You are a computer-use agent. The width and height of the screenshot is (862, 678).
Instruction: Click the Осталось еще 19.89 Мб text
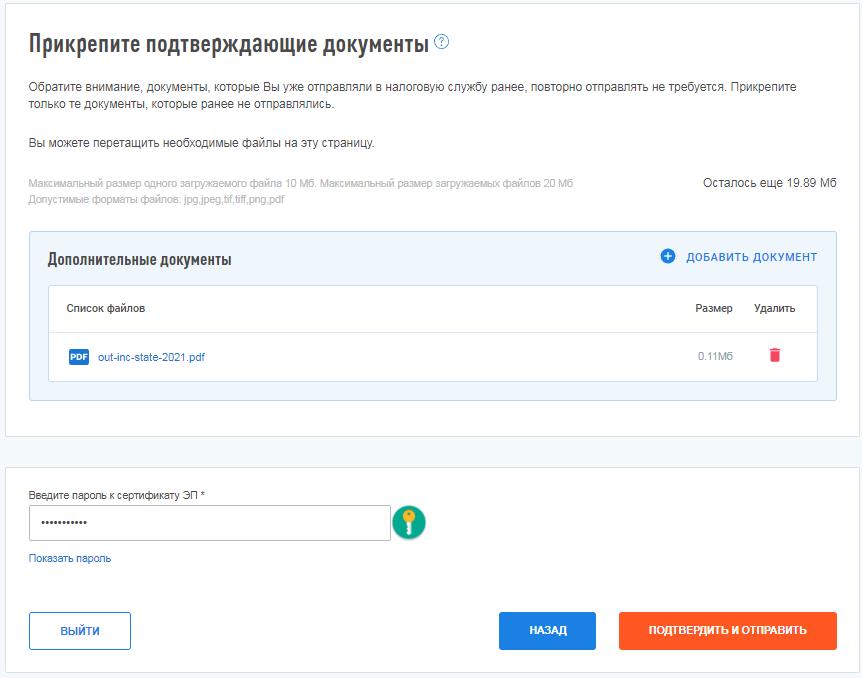click(x=769, y=183)
